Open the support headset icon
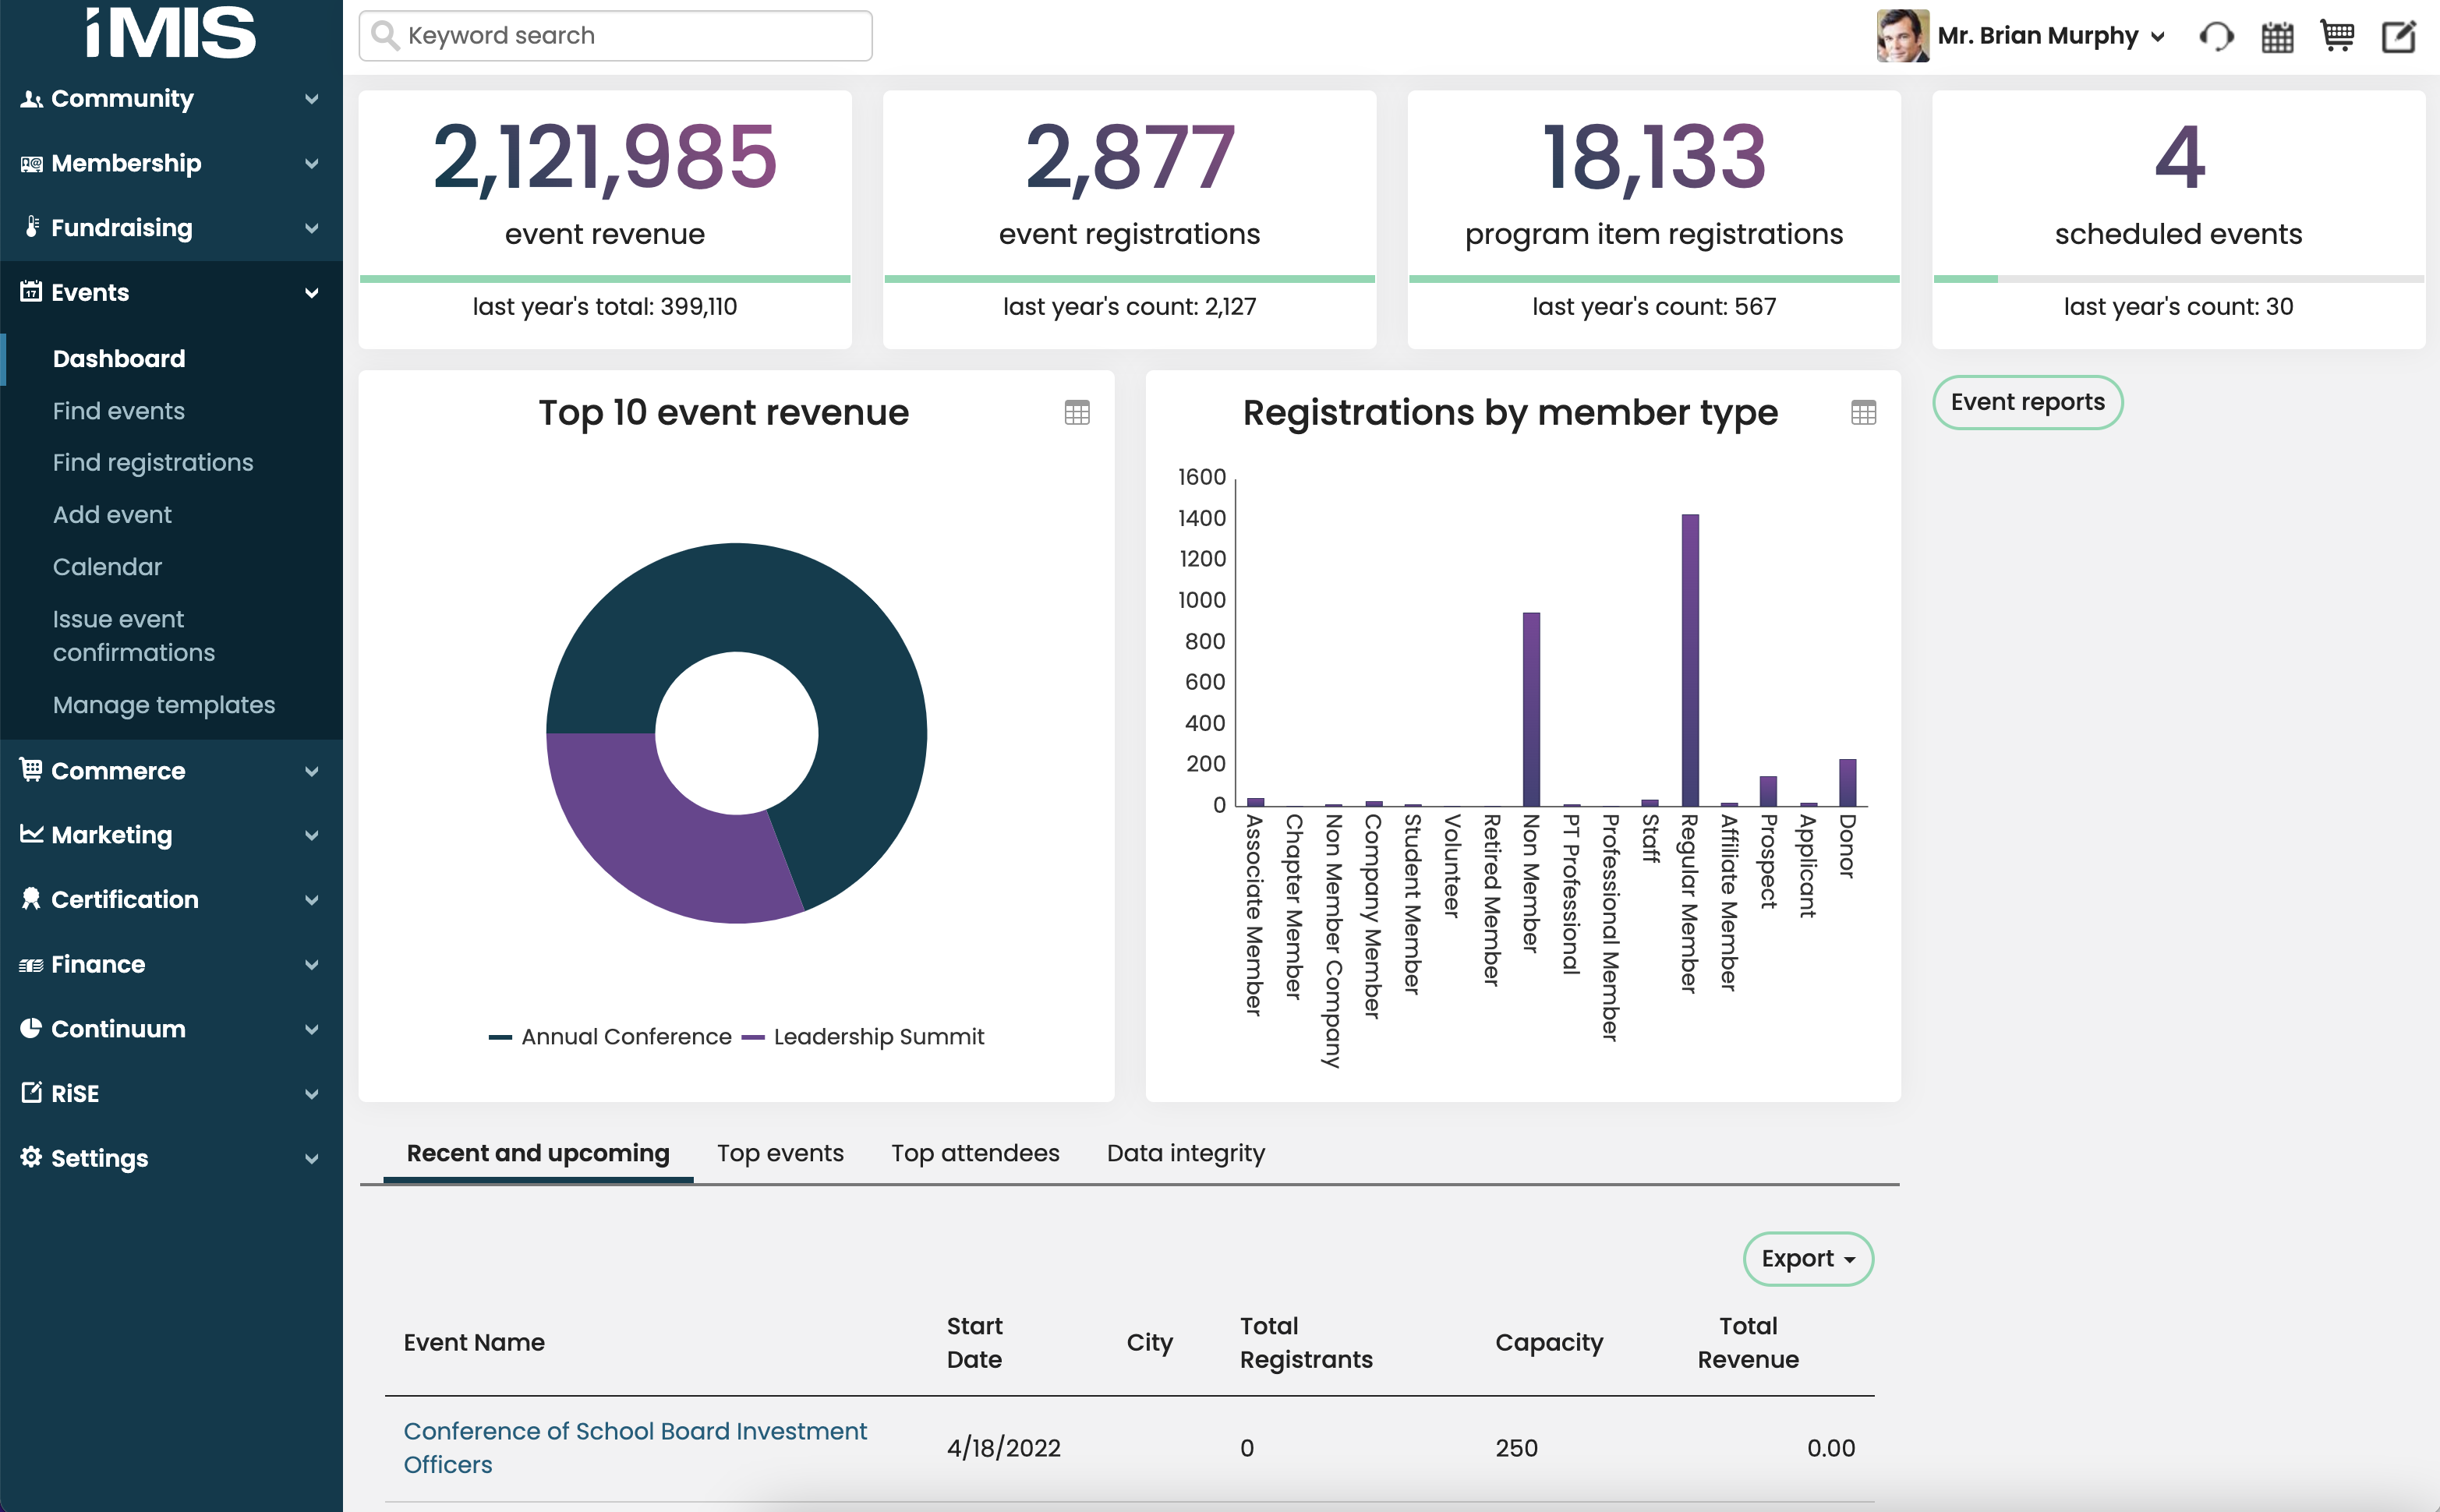This screenshot has height=1512, width=2440. pyautogui.click(x=2216, y=35)
